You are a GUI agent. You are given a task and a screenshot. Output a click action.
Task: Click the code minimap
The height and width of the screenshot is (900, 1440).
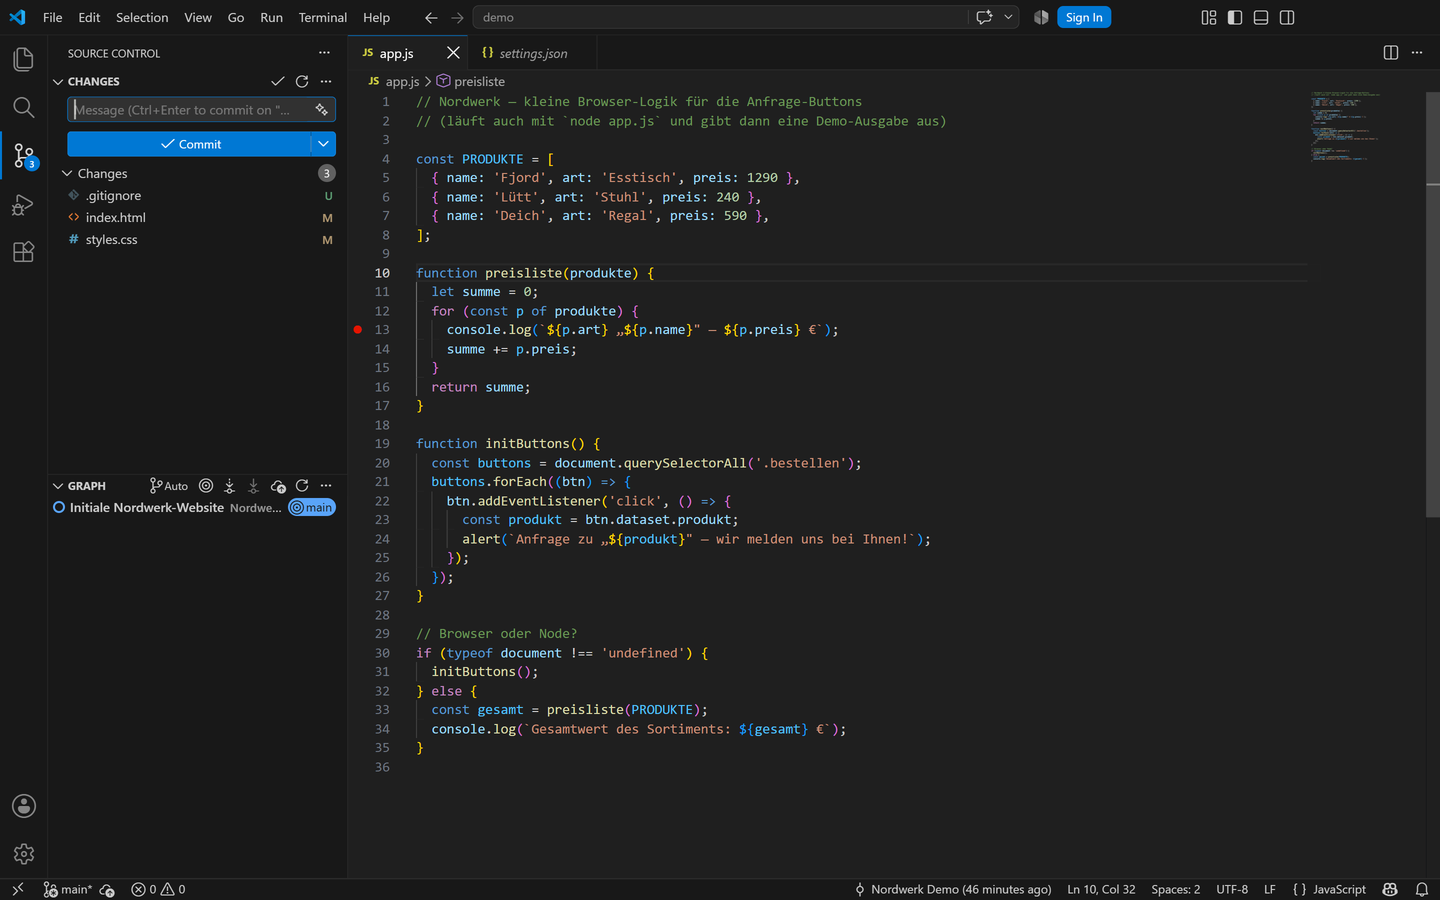point(1345,127)
